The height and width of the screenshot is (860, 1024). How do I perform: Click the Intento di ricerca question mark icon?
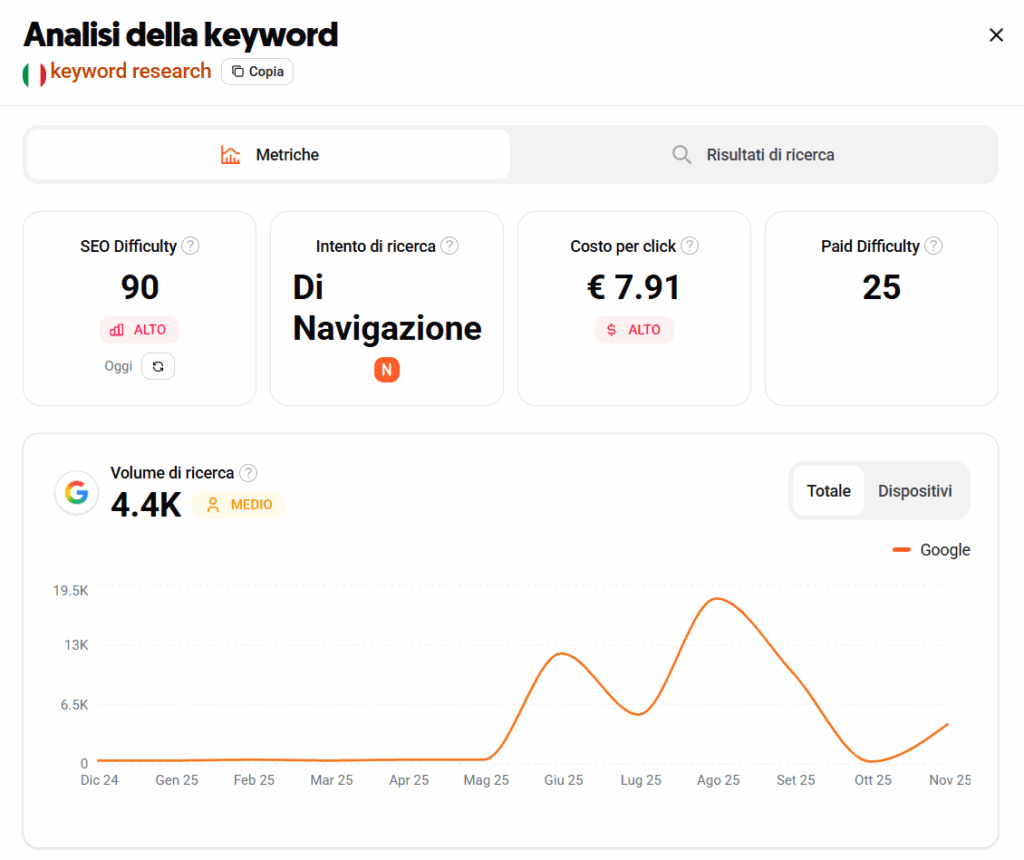click(x=450, y=246)
